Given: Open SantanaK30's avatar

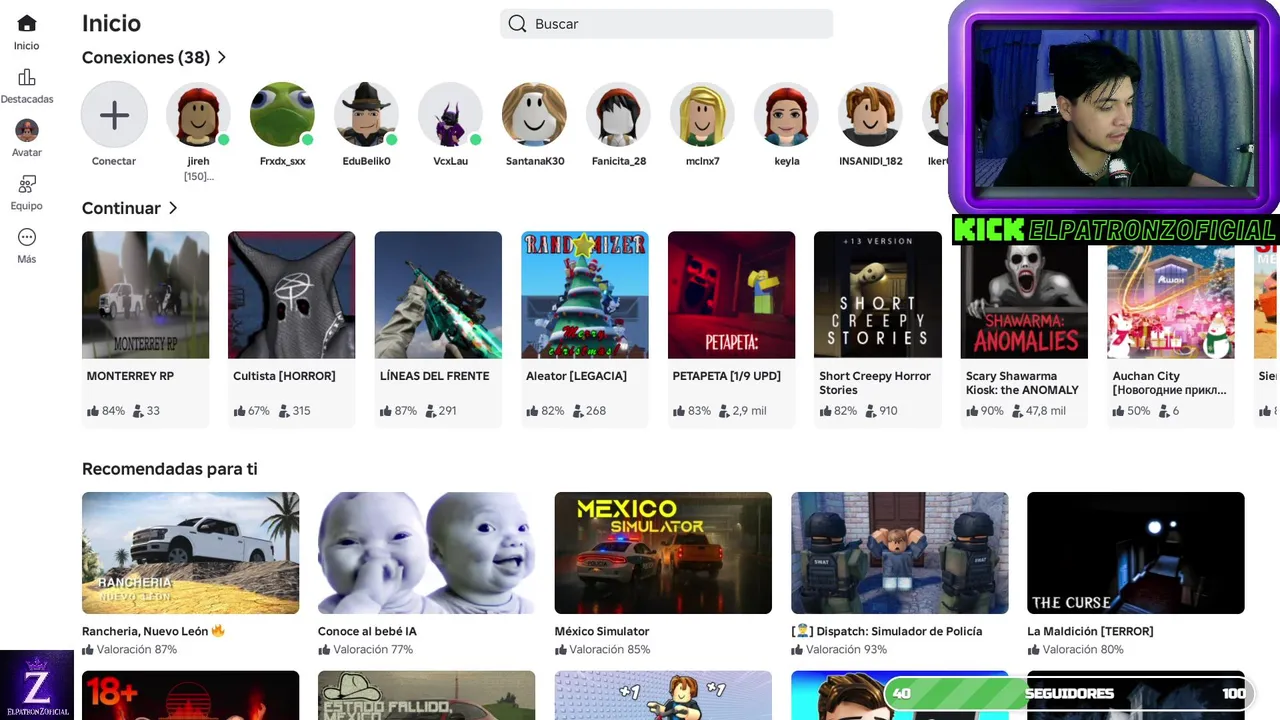Looking at the screenshot, I should pyautogui.click(x=534, y=115).
